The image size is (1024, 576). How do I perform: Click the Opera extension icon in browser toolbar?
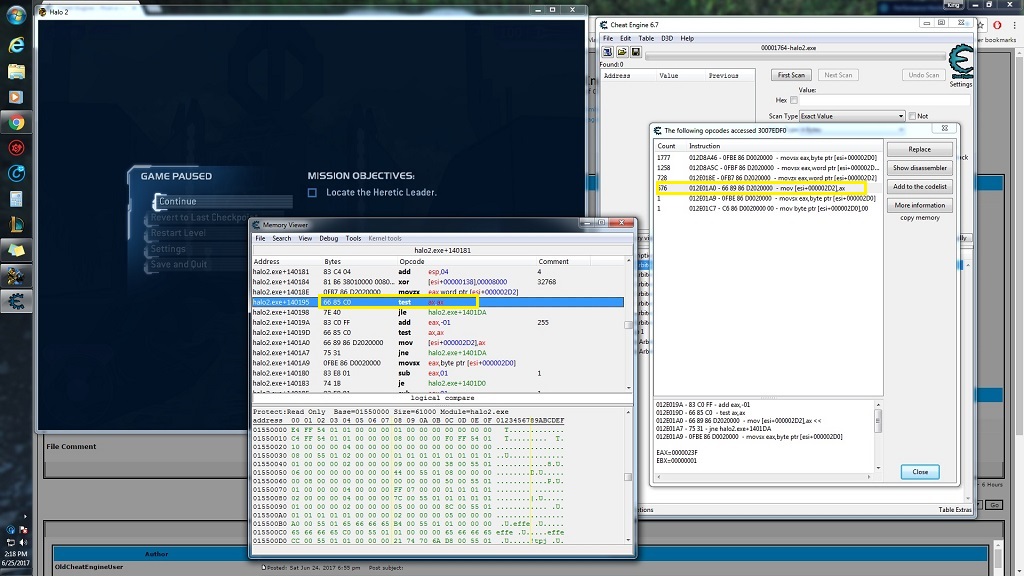[x=997, y=25]
